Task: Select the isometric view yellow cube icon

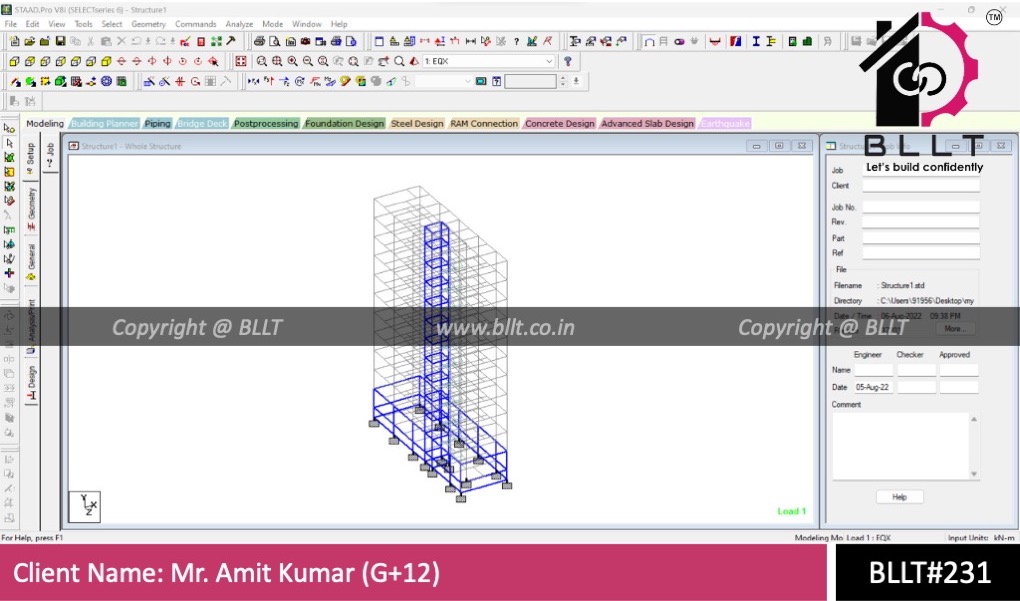Action: tap(105, 61)
